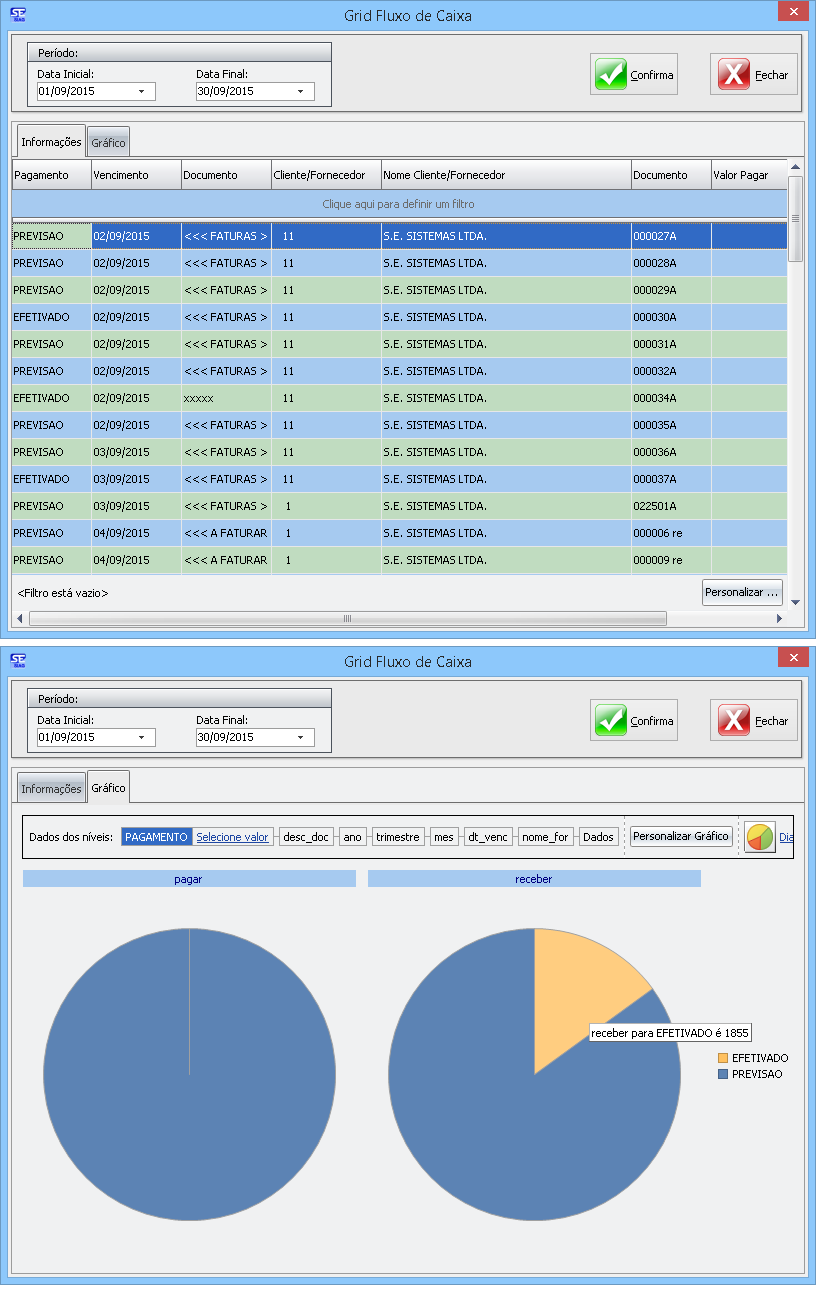Select the trimestre level field
Image resolution: width=820 pixels, height=1292 pixels.
click(399, 837)
